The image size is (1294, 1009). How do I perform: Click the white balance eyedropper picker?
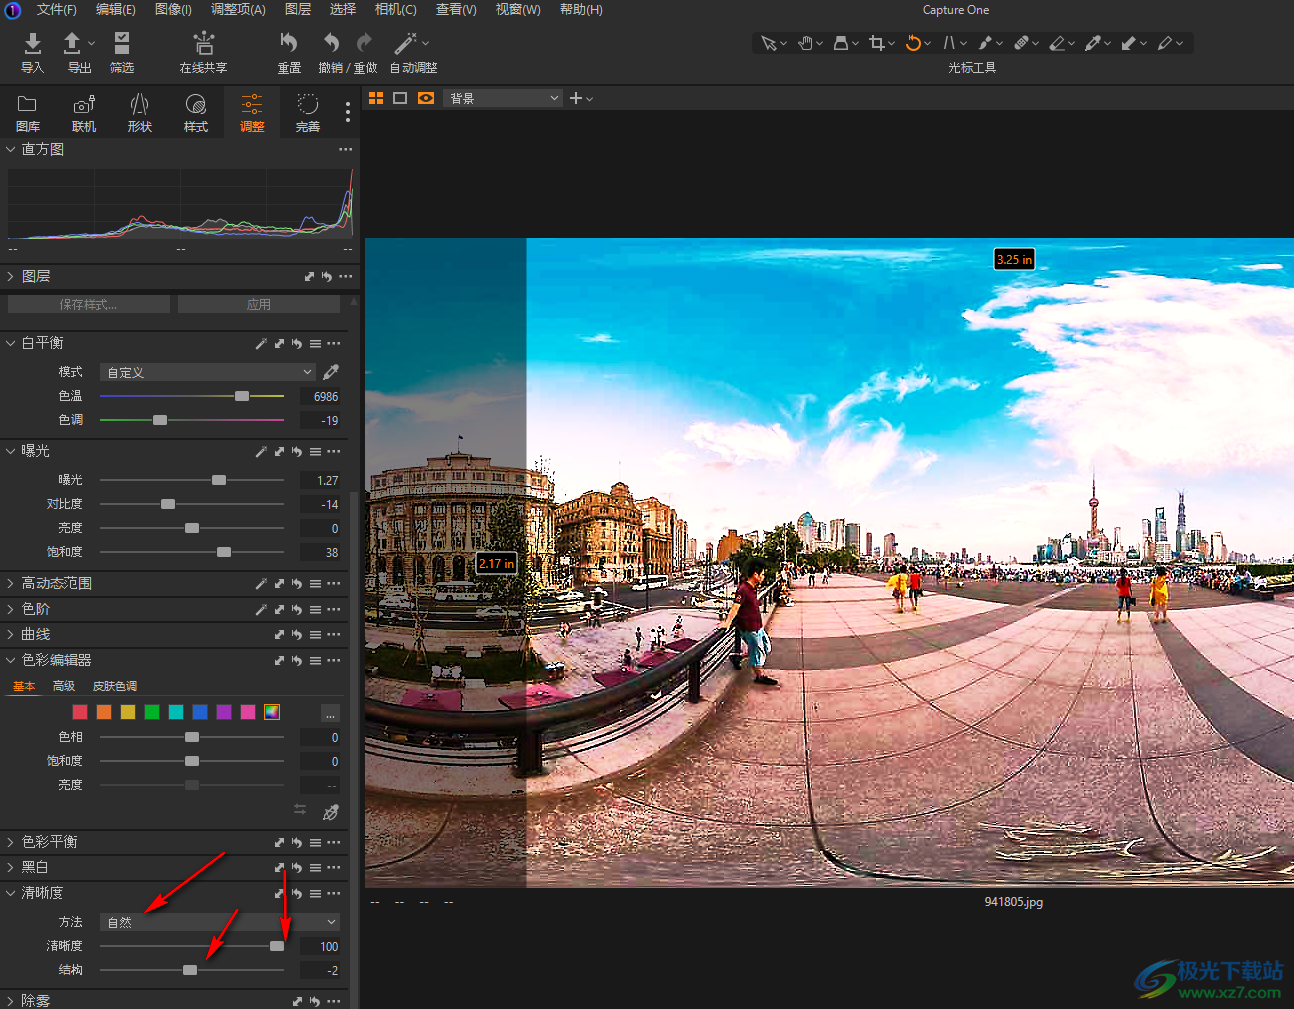click(331, 372)
